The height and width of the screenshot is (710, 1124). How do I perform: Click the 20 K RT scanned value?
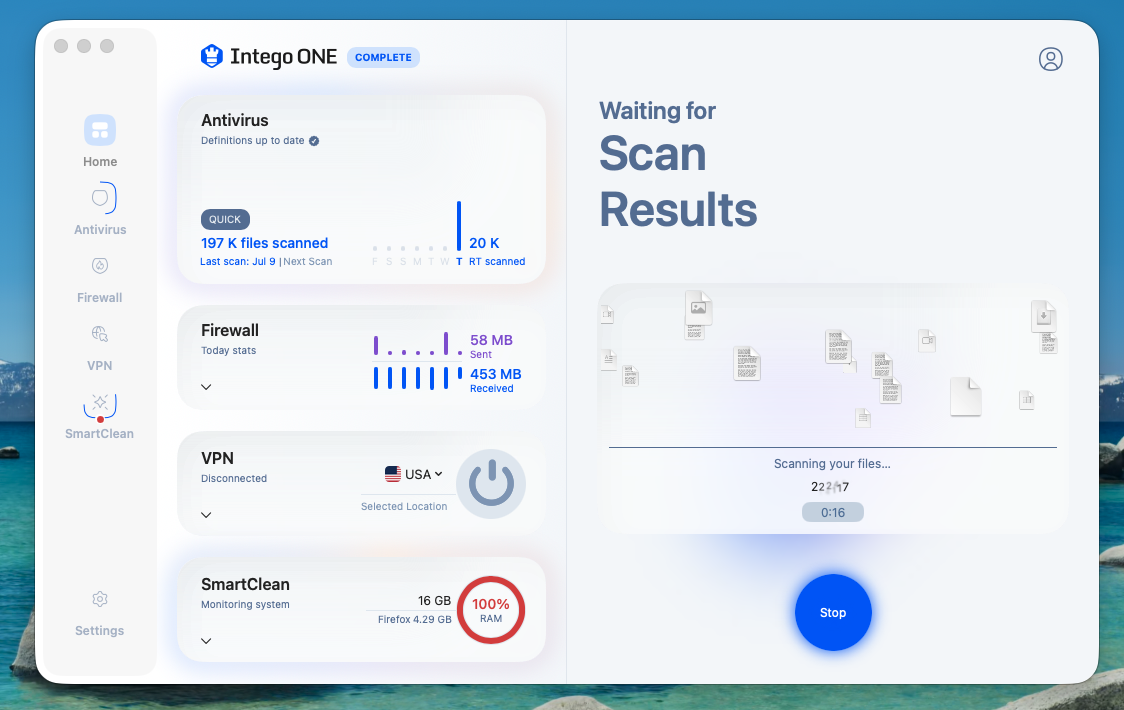click(485, 243)
